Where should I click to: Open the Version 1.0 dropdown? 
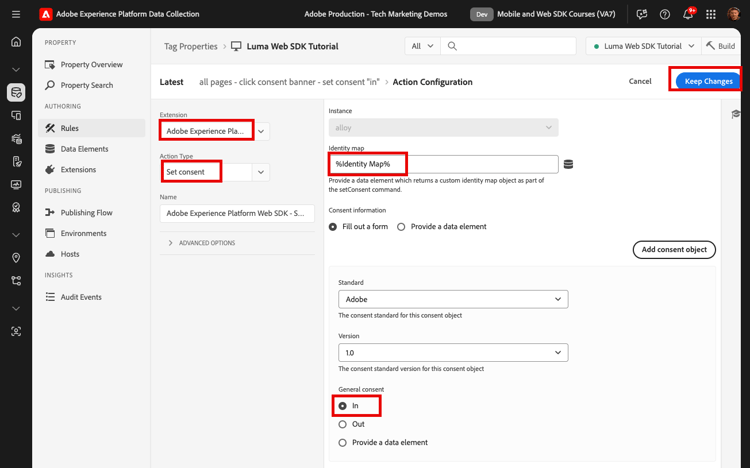pyautogui.click(x=453, y=353)
